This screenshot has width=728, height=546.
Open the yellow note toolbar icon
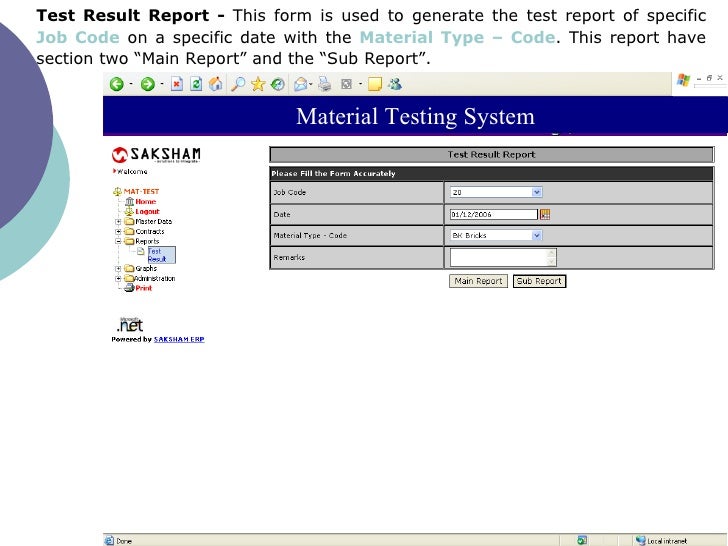375,84
